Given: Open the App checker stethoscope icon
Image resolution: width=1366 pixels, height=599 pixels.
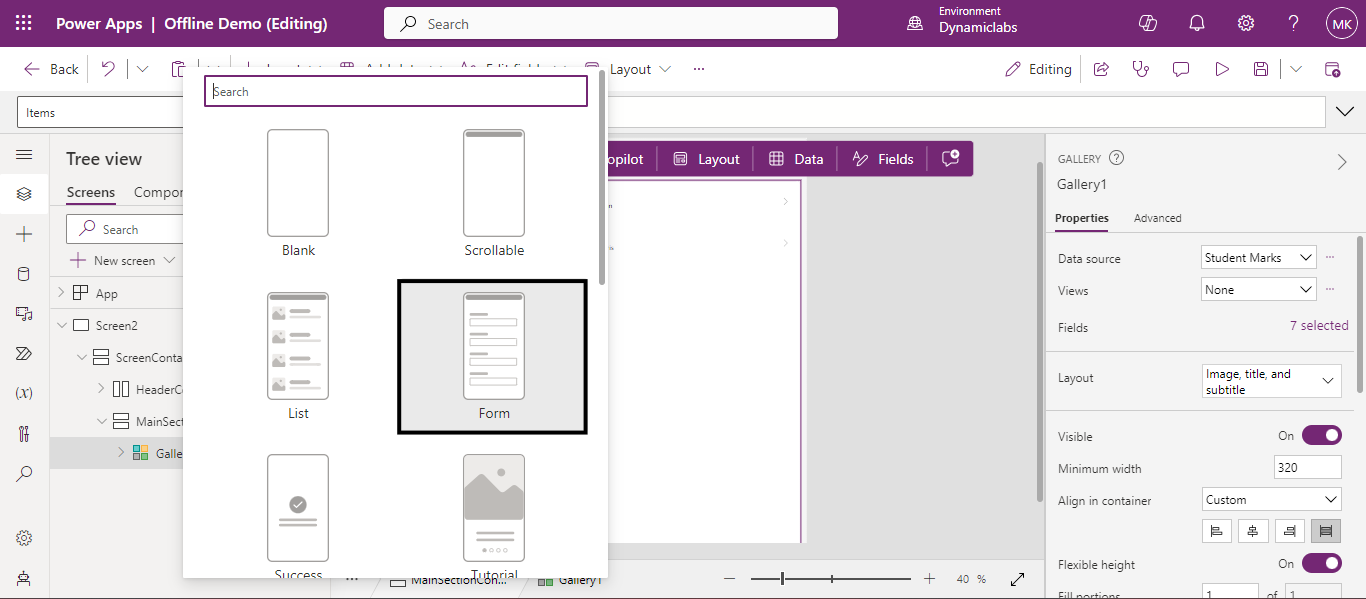Looking at the screenshot, I should tap(1140, 69).
